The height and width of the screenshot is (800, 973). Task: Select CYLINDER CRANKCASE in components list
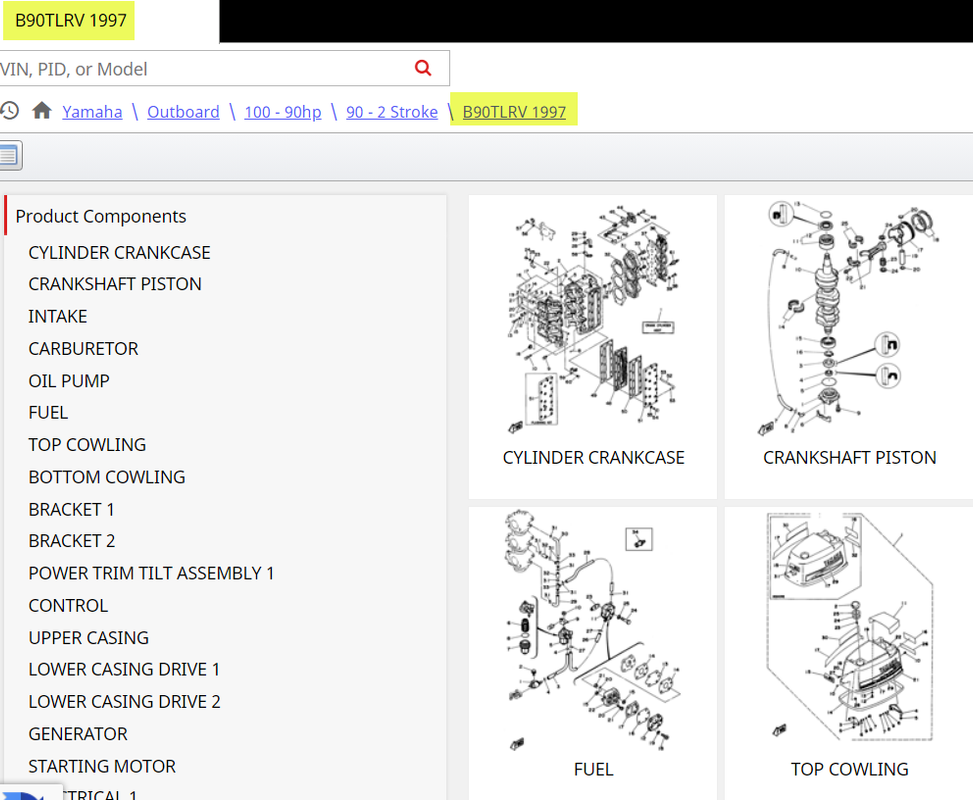coord(119,253)
